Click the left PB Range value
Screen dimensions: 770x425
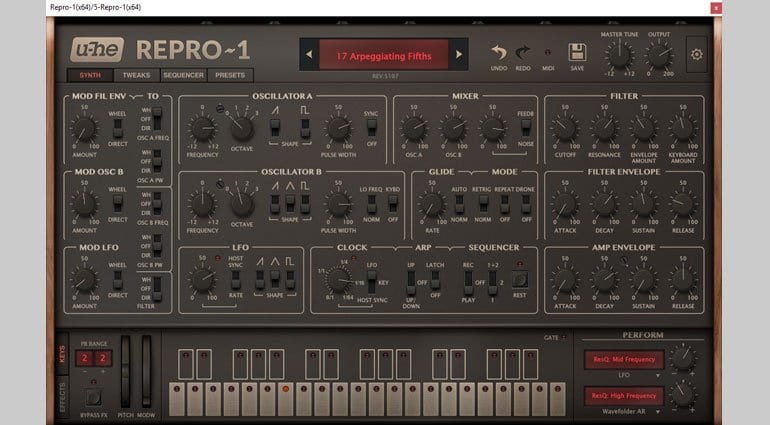84,358
